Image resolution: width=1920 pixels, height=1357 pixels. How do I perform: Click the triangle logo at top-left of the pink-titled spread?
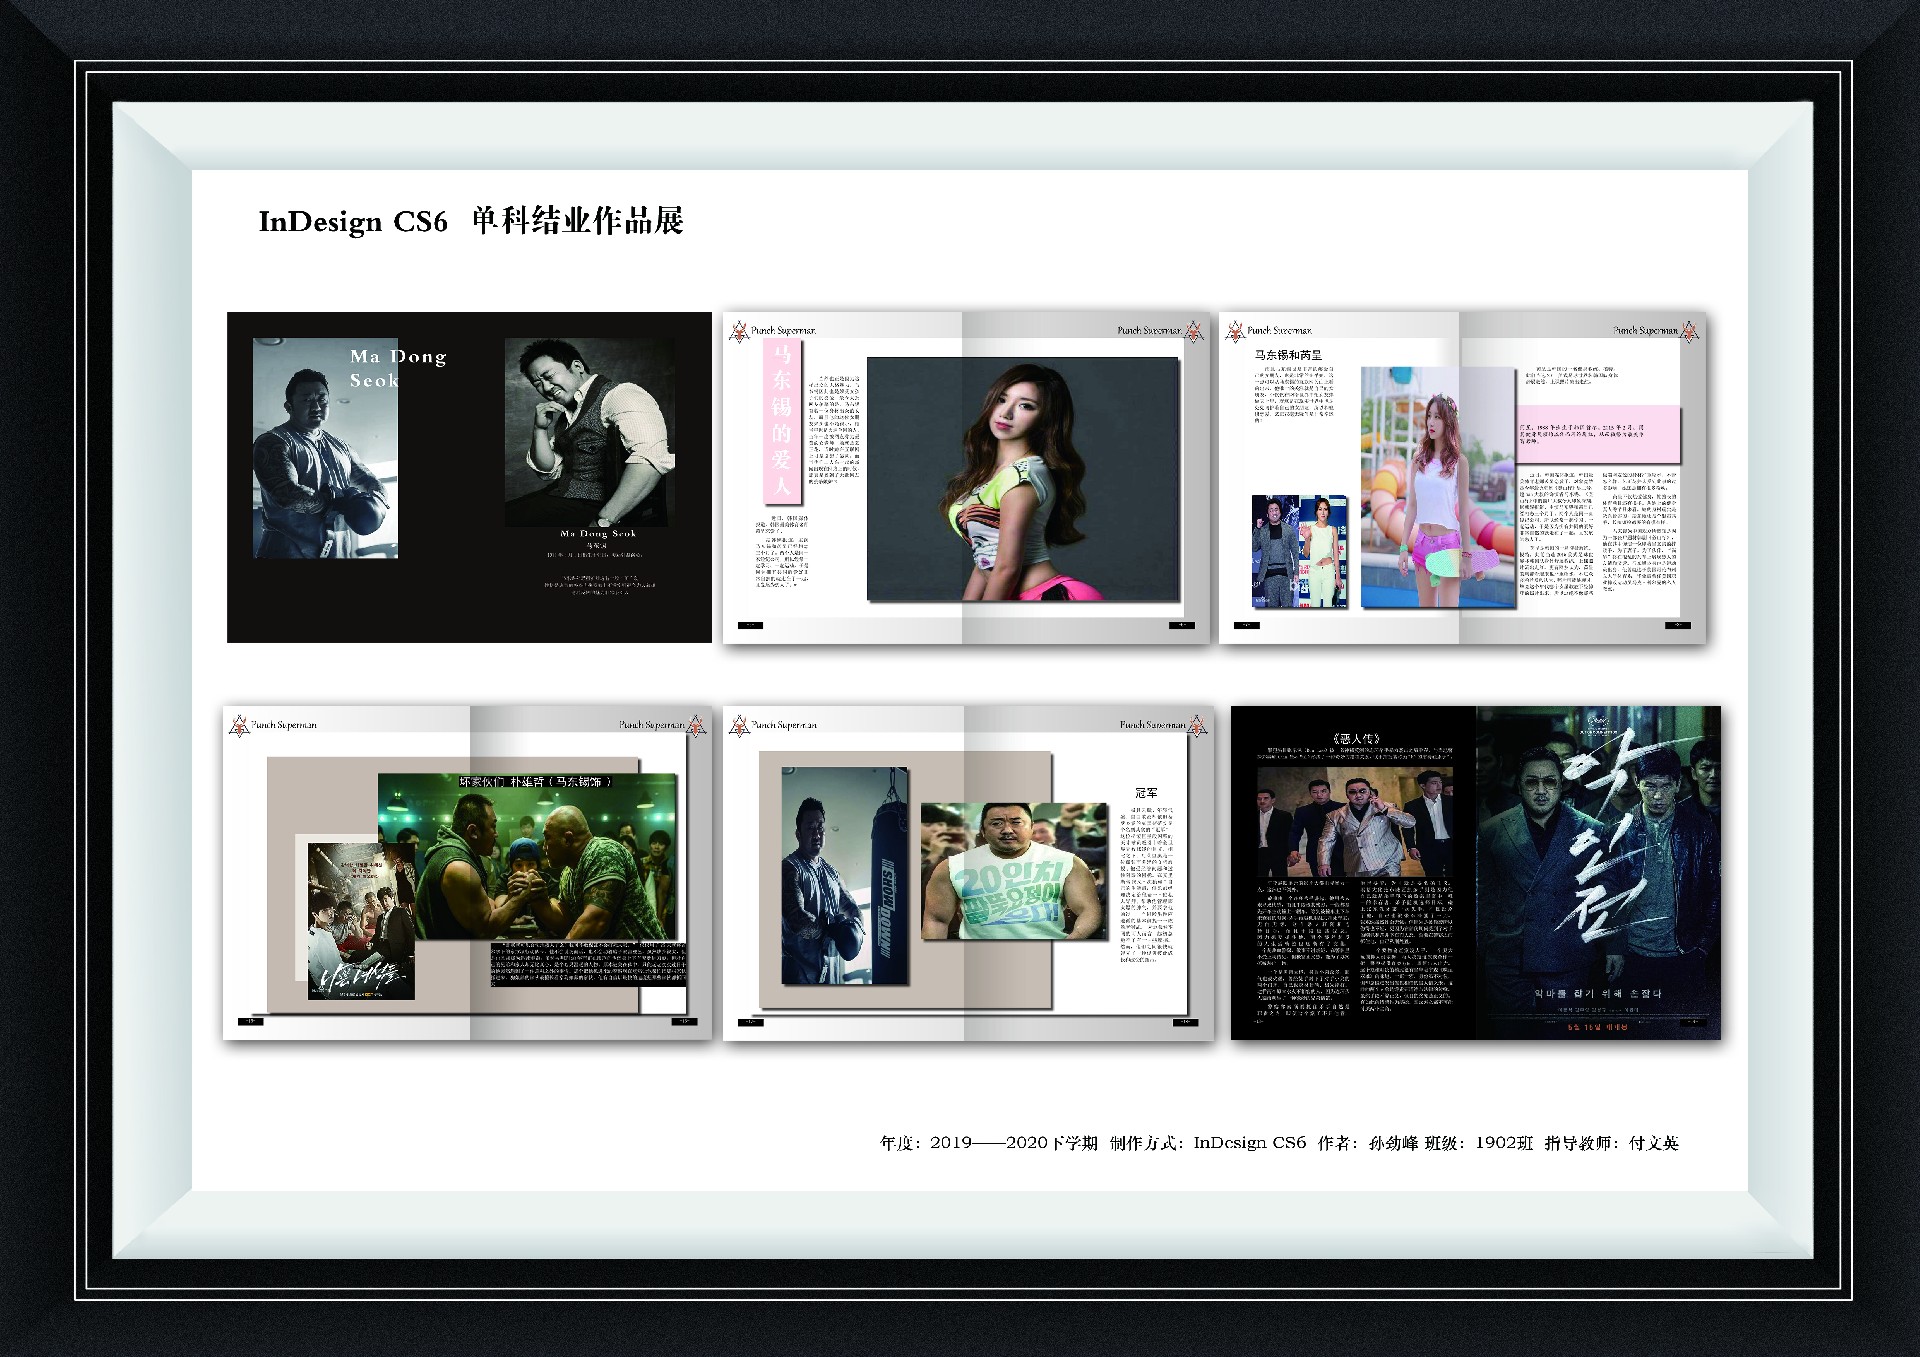click(739, 331)
